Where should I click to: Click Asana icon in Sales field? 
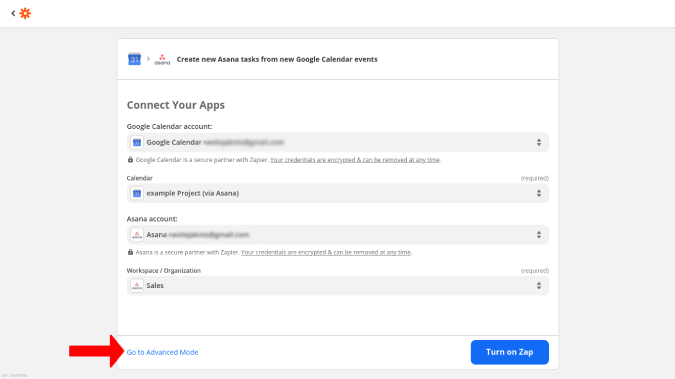[137, 286]
